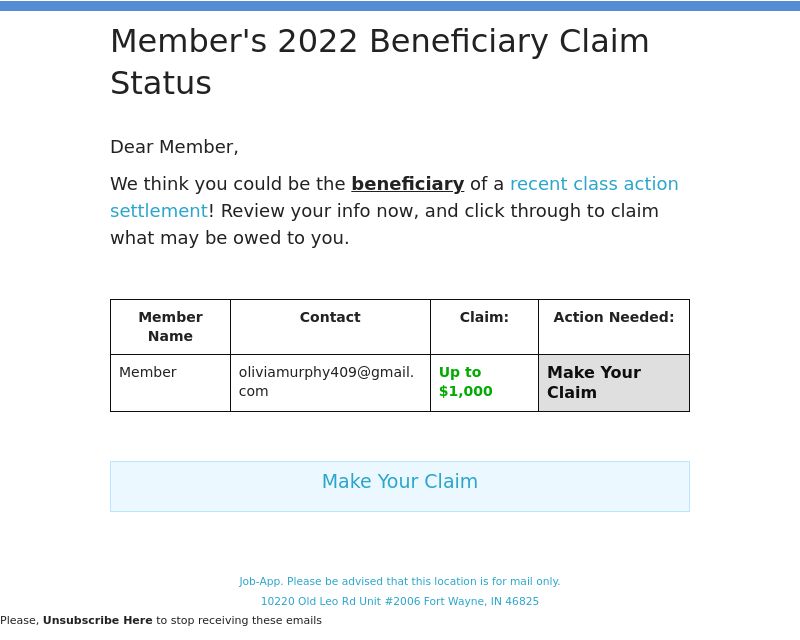800x640 pixels.
Task: Click the "to stop receiving these emails" text
Action: (239, 620)
